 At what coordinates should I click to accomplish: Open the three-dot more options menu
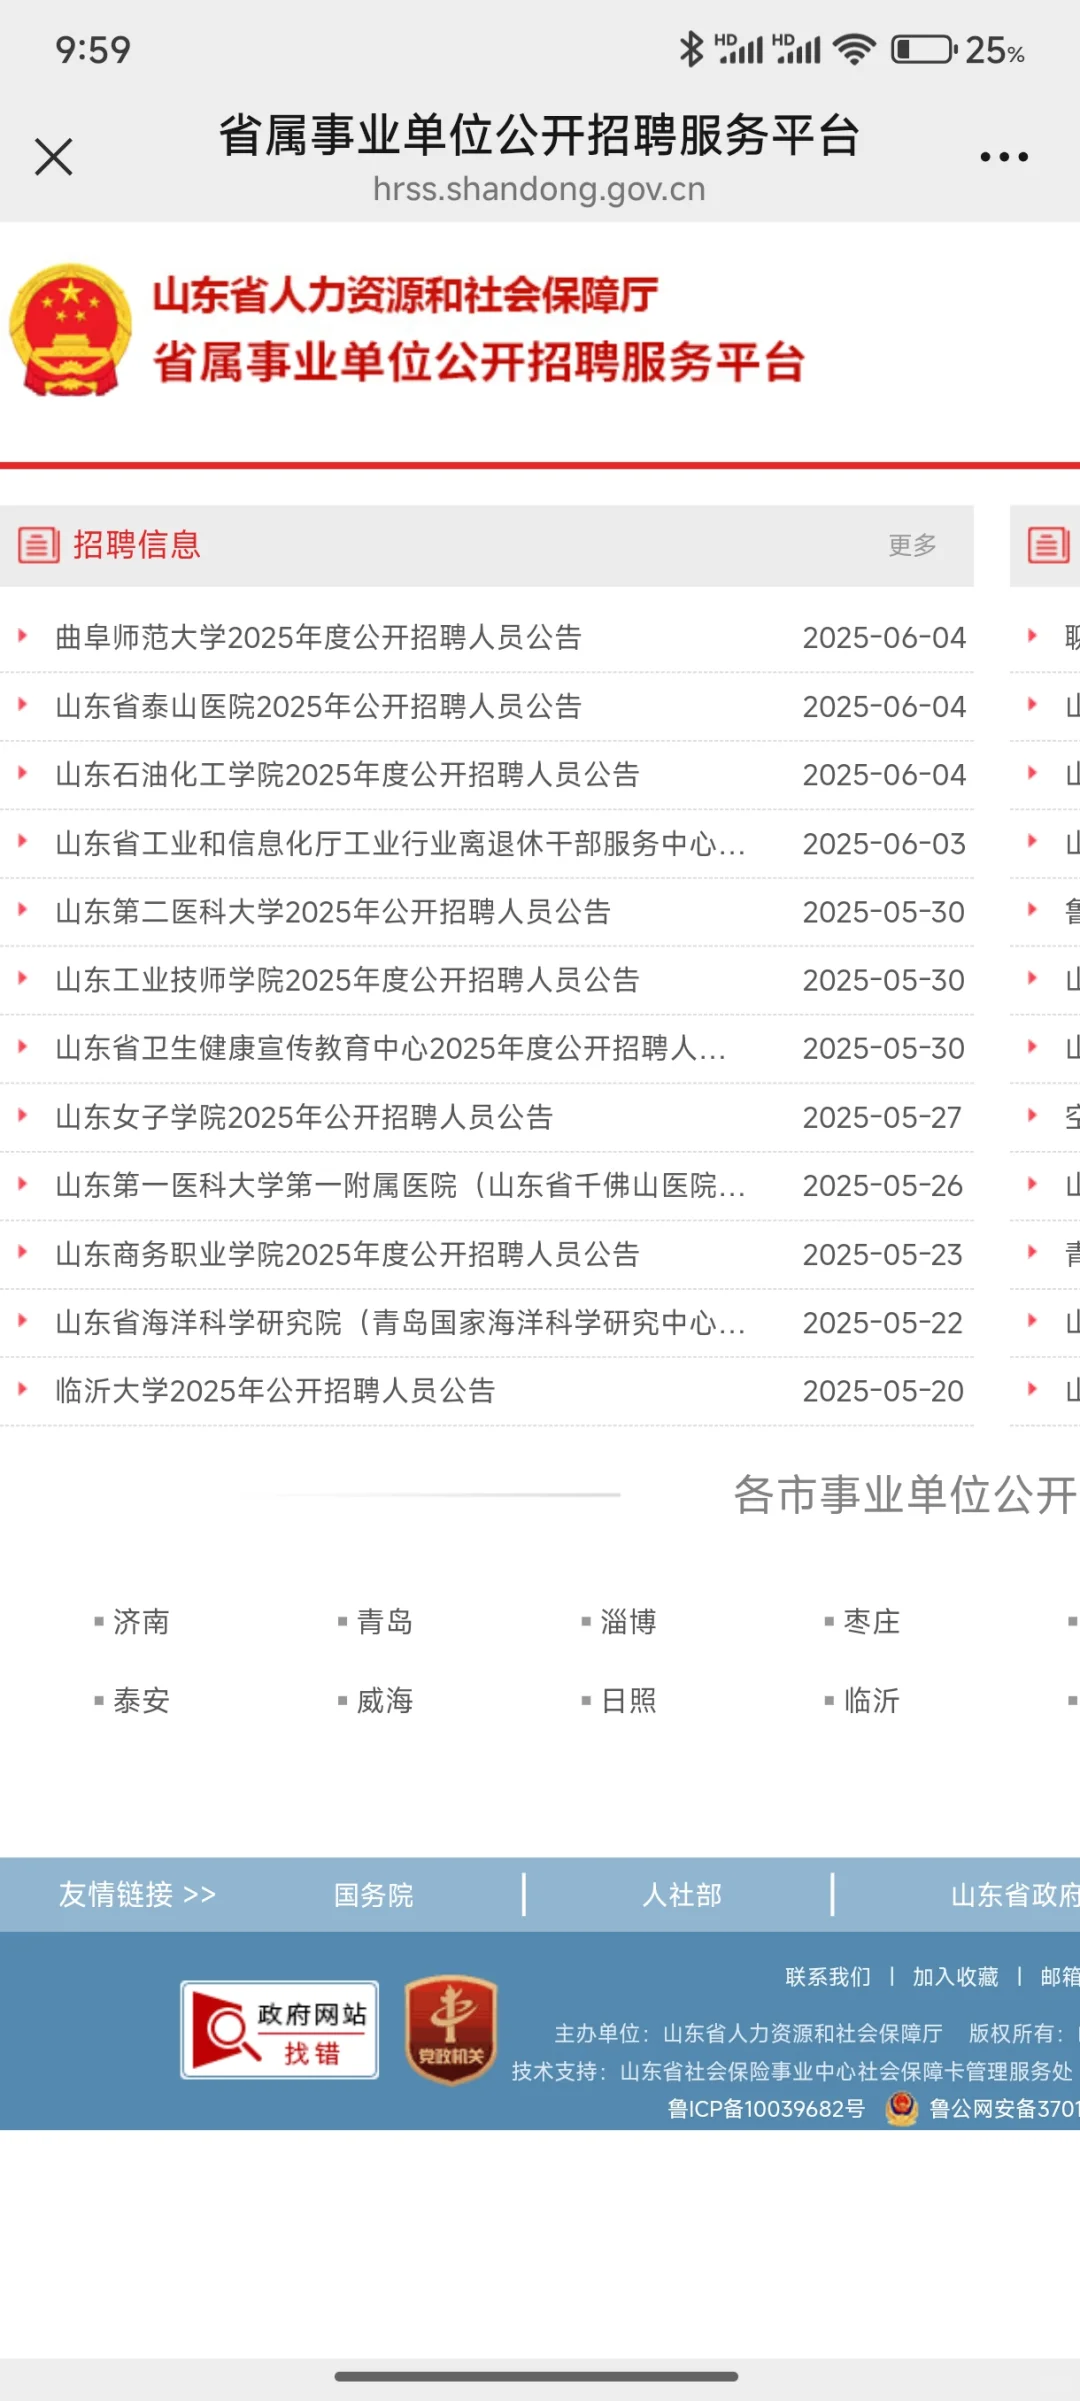(x=1003, y=157)
